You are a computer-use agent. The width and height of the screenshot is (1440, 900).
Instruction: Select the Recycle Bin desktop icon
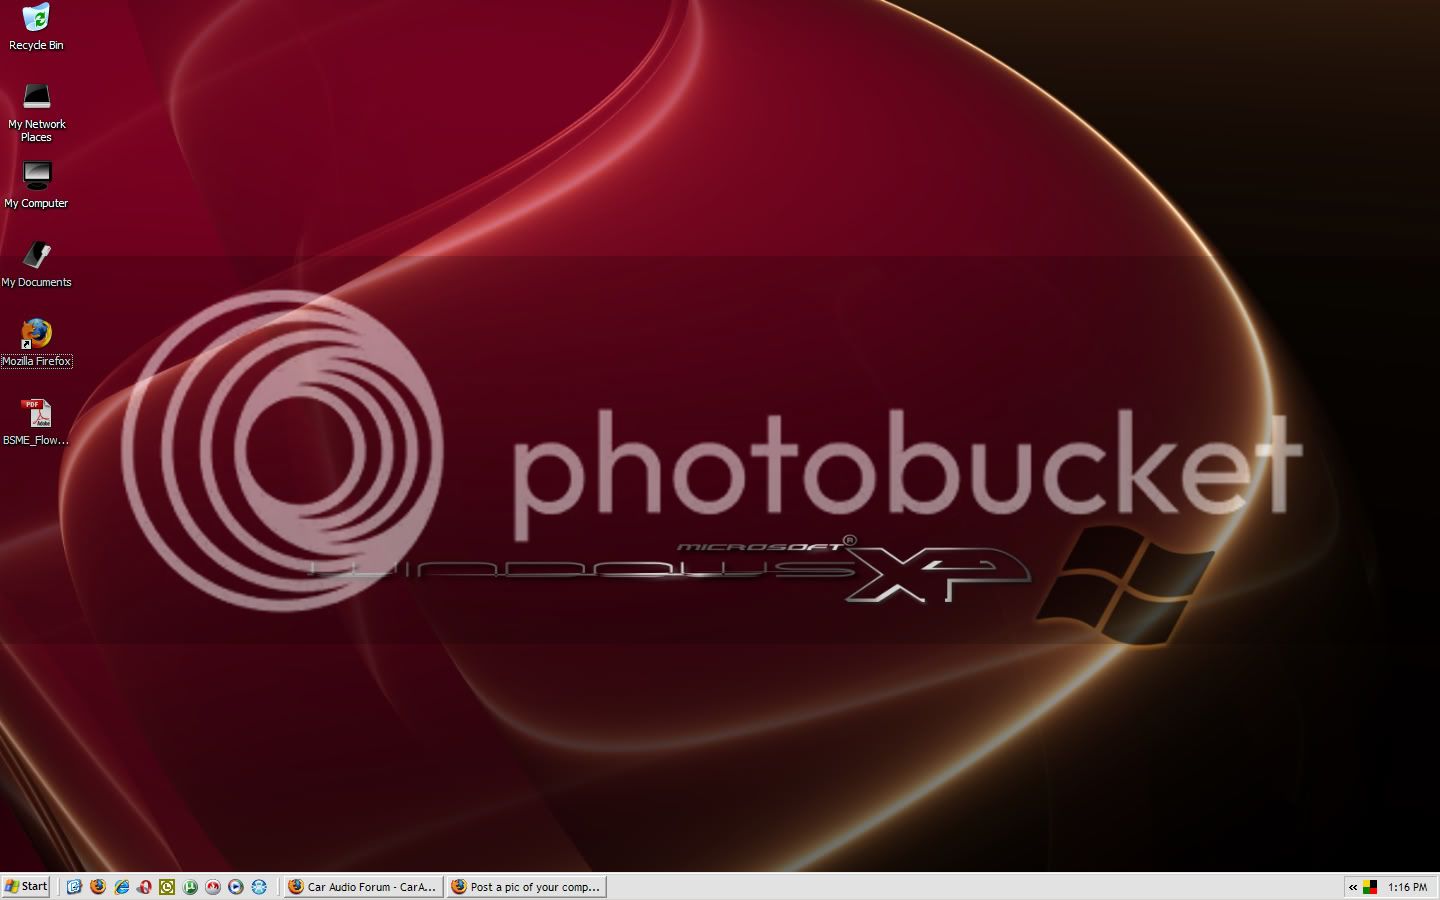36,27
